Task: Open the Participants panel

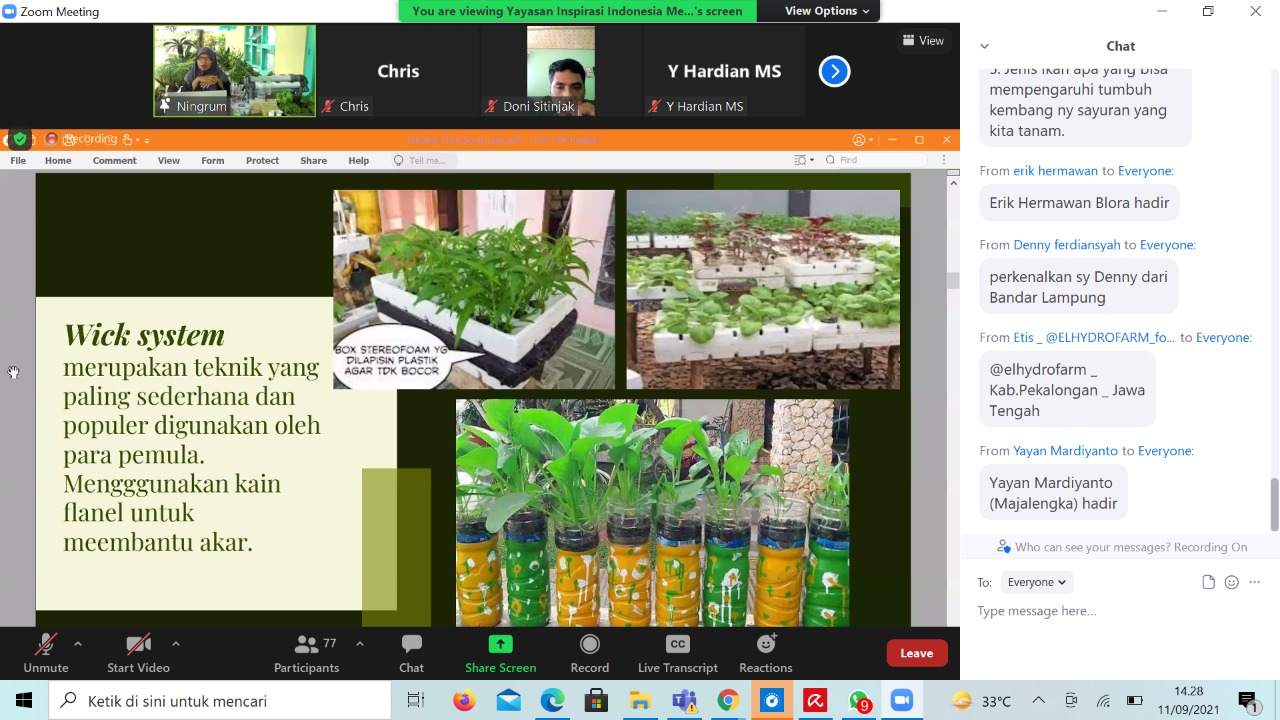Action: click(x=307, y=654)
